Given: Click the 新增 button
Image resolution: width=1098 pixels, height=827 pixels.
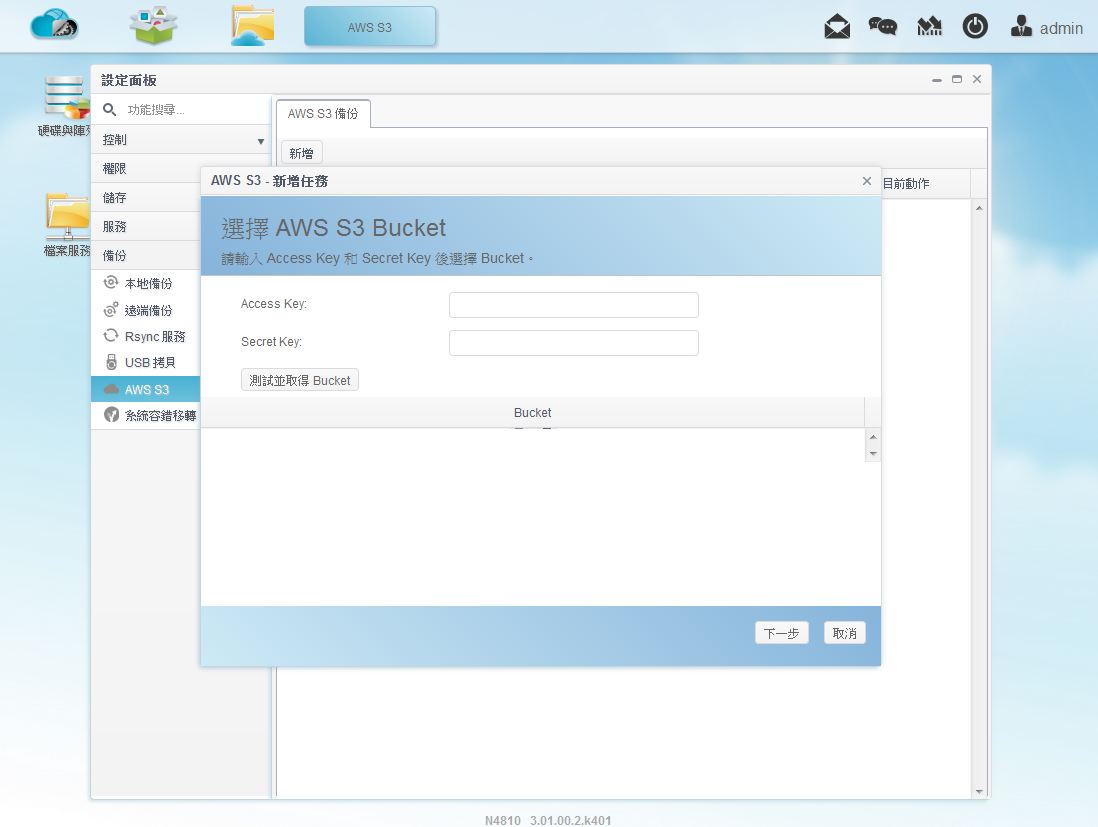Looking at the screenshot, I should [301, 153].
